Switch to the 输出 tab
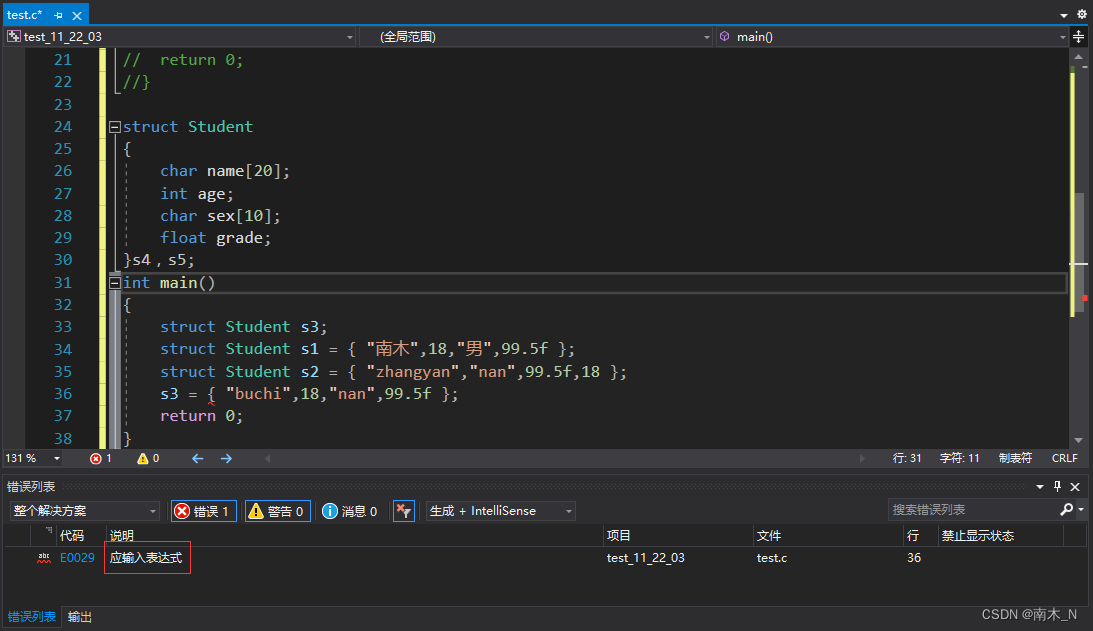This screenshot has height=631, width=1093. coord(79,616)
